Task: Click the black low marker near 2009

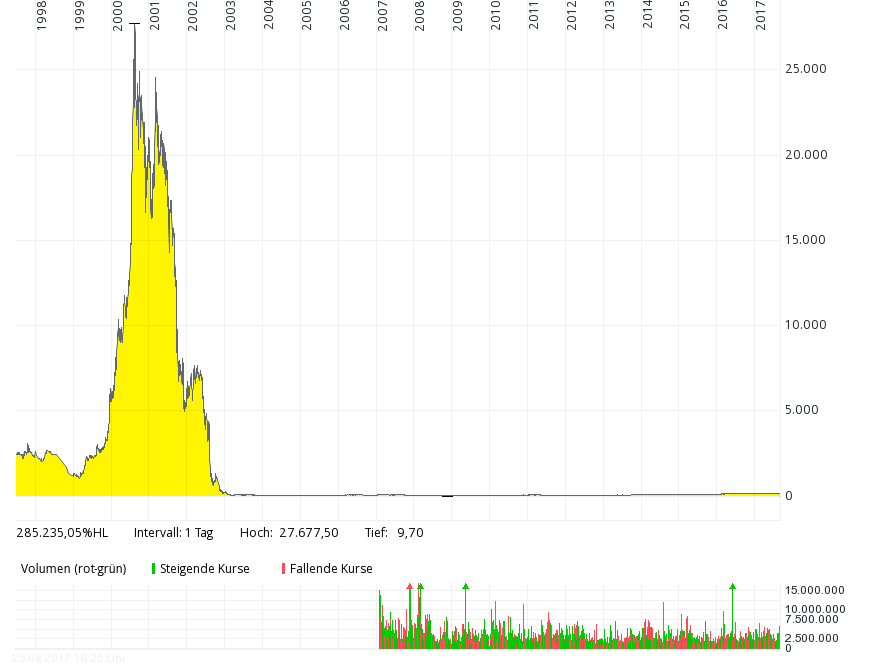Action: [448, 496]
